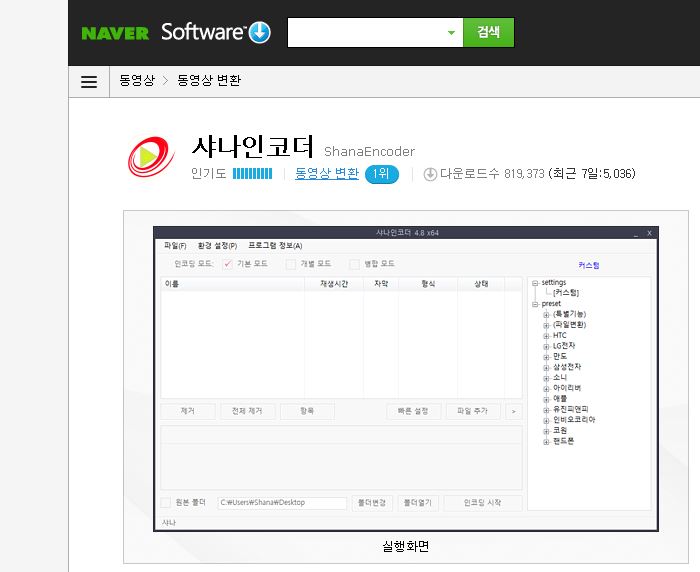Open the hamburger menu icon
The height and width of the screenshot is (572, 700).
click(89, 81)
